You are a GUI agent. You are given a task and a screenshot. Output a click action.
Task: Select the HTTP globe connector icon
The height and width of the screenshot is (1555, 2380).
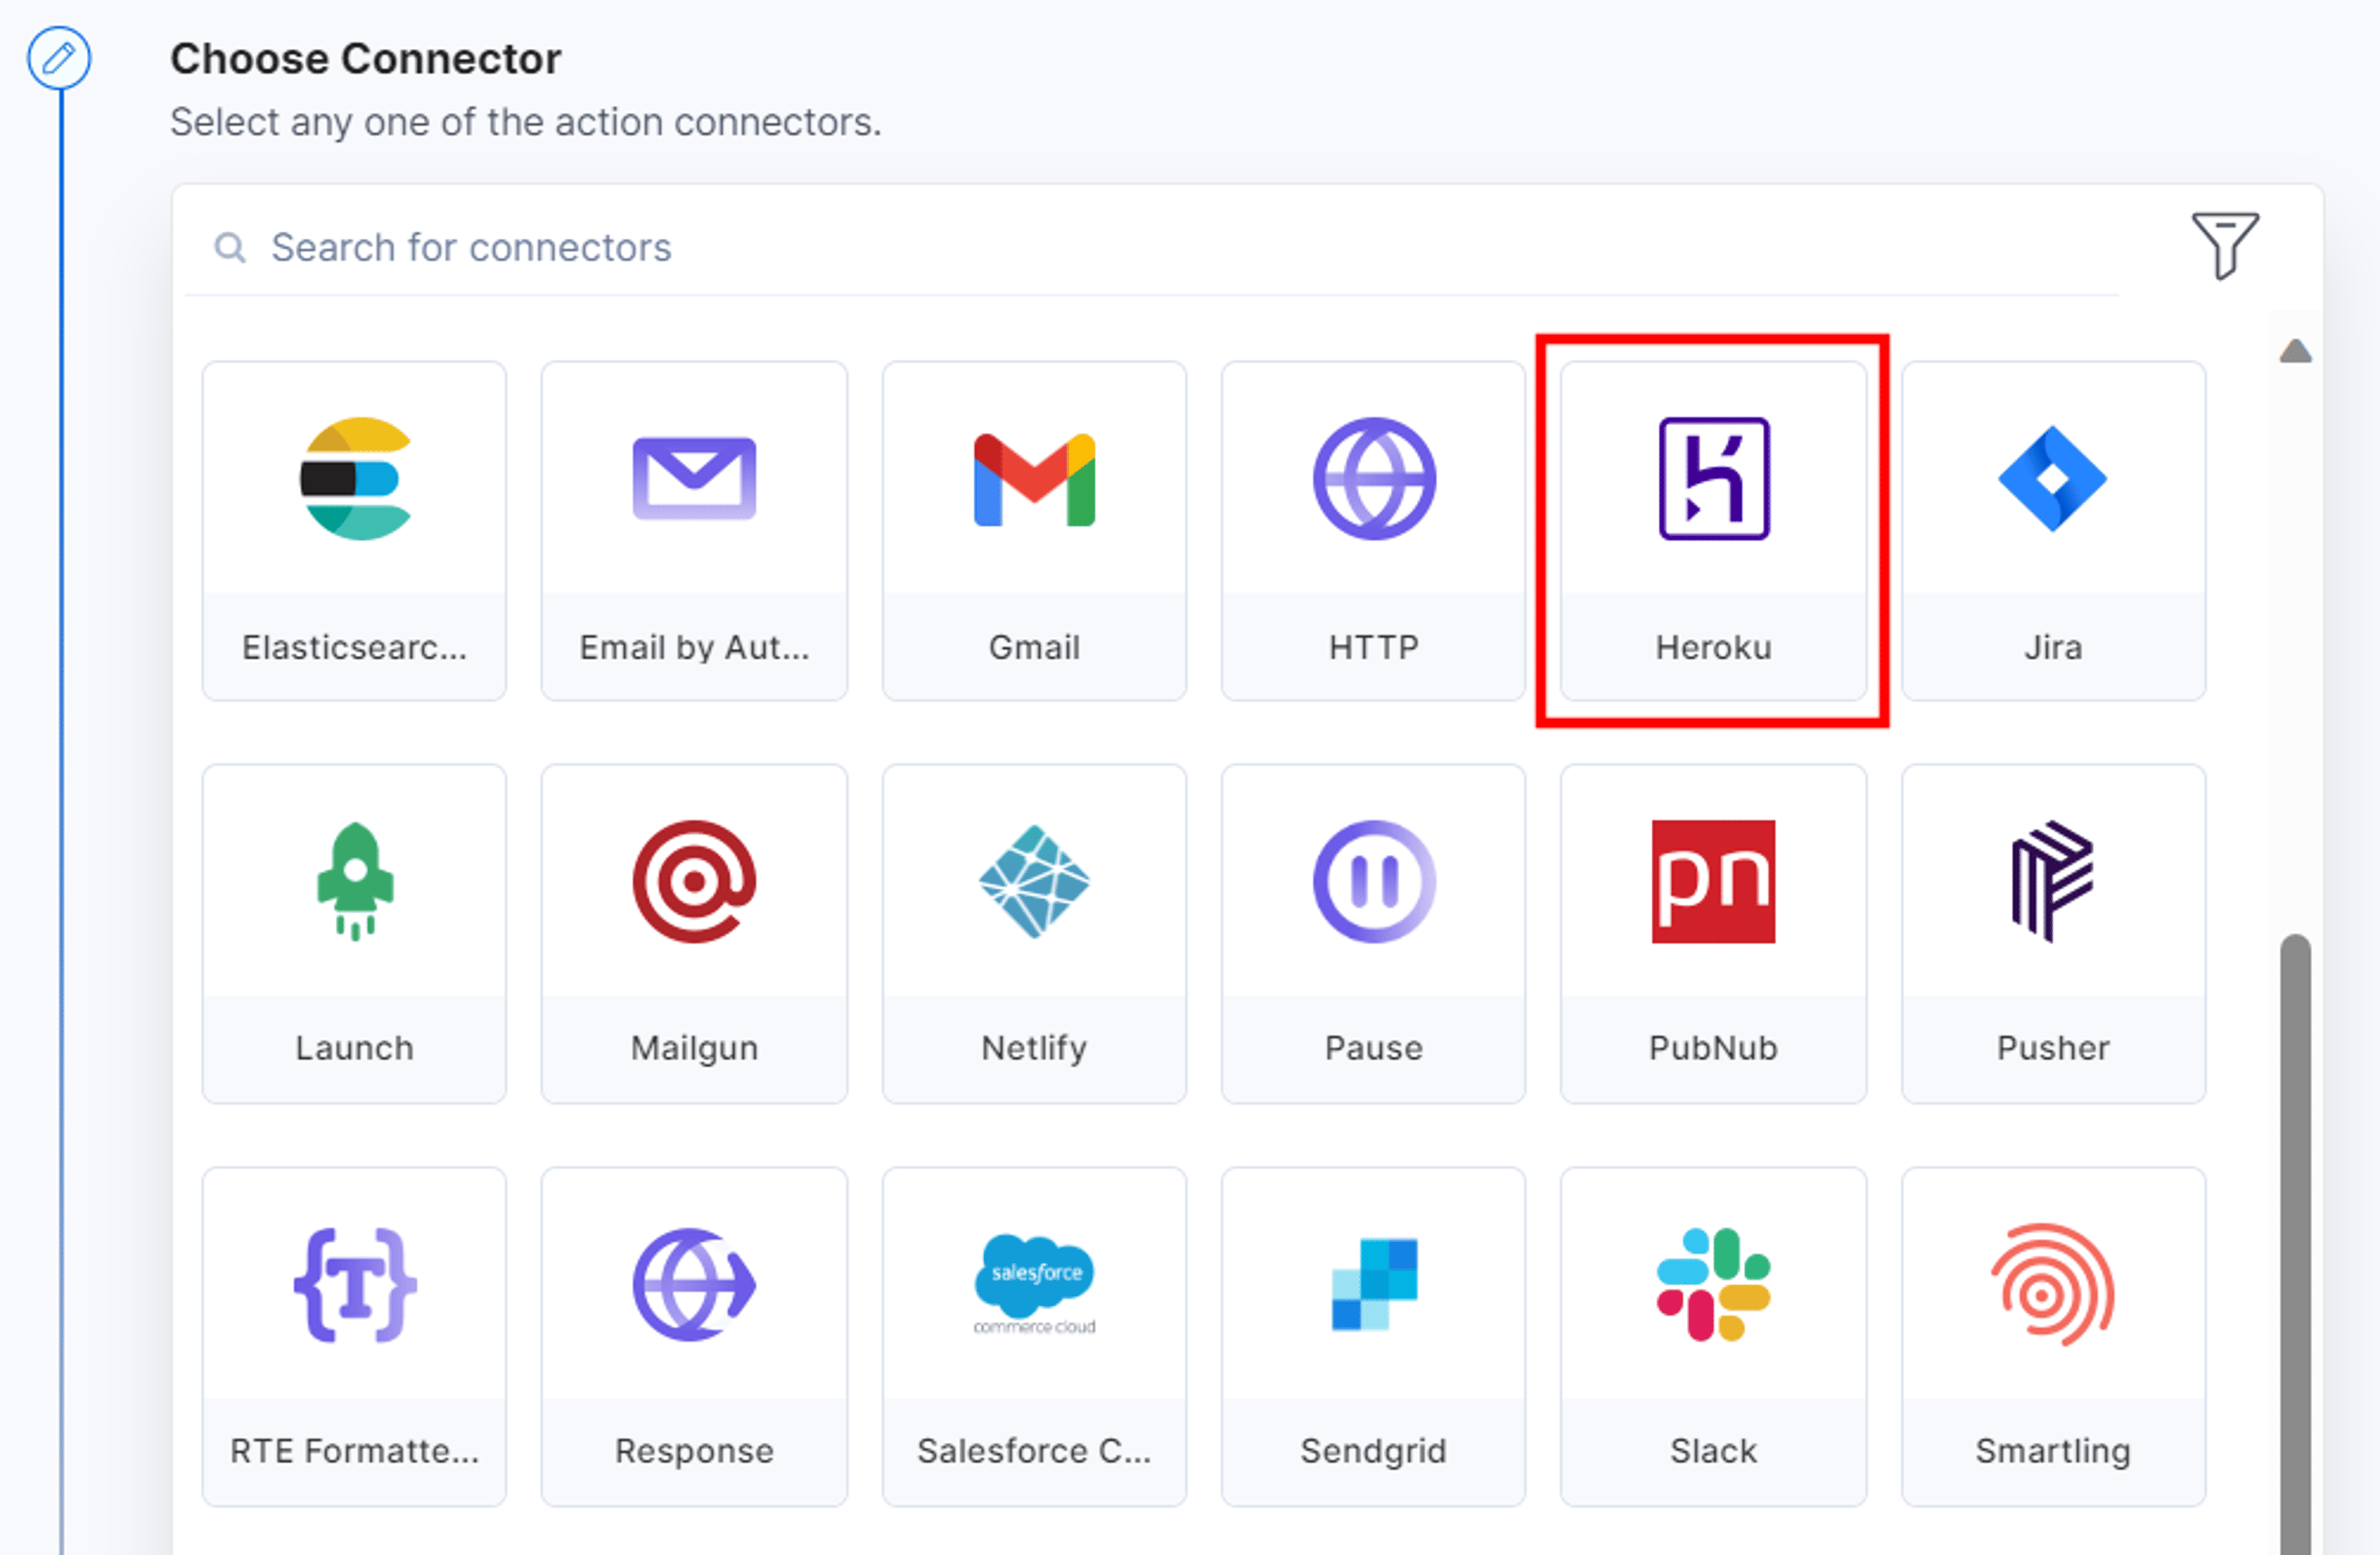pyautogui.click(x=1374, y=478)
